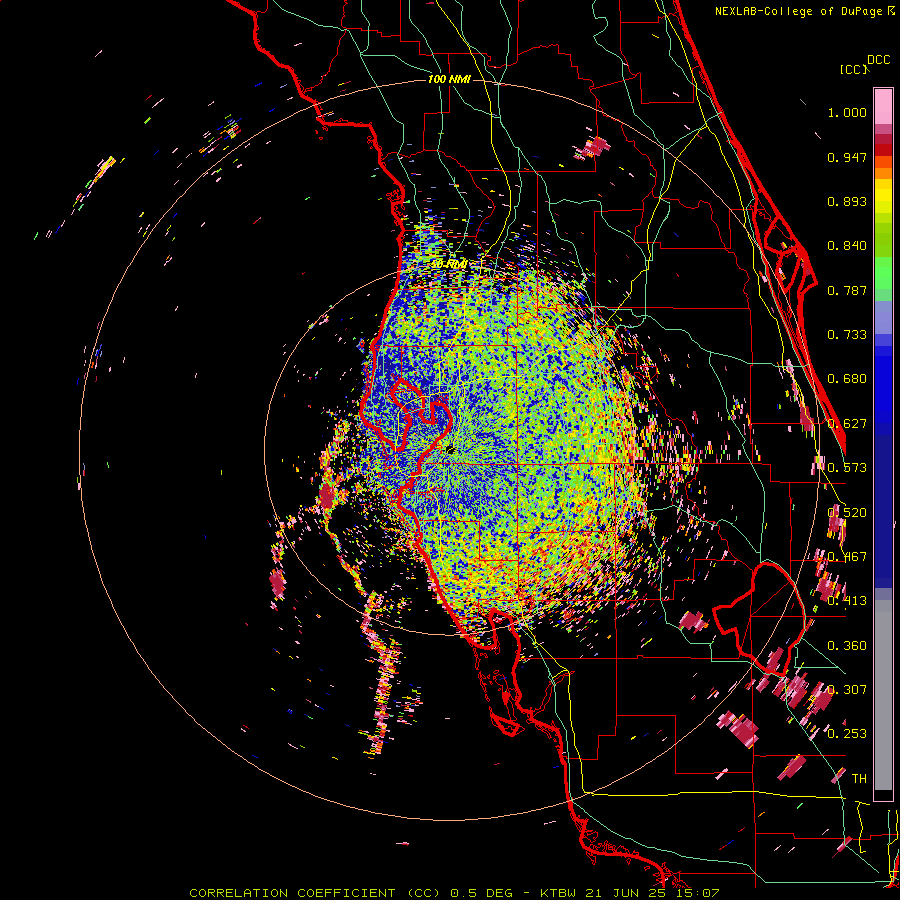900x900 pixels.
Task: Select the 0.787 legend value
Action: point(847,290)
